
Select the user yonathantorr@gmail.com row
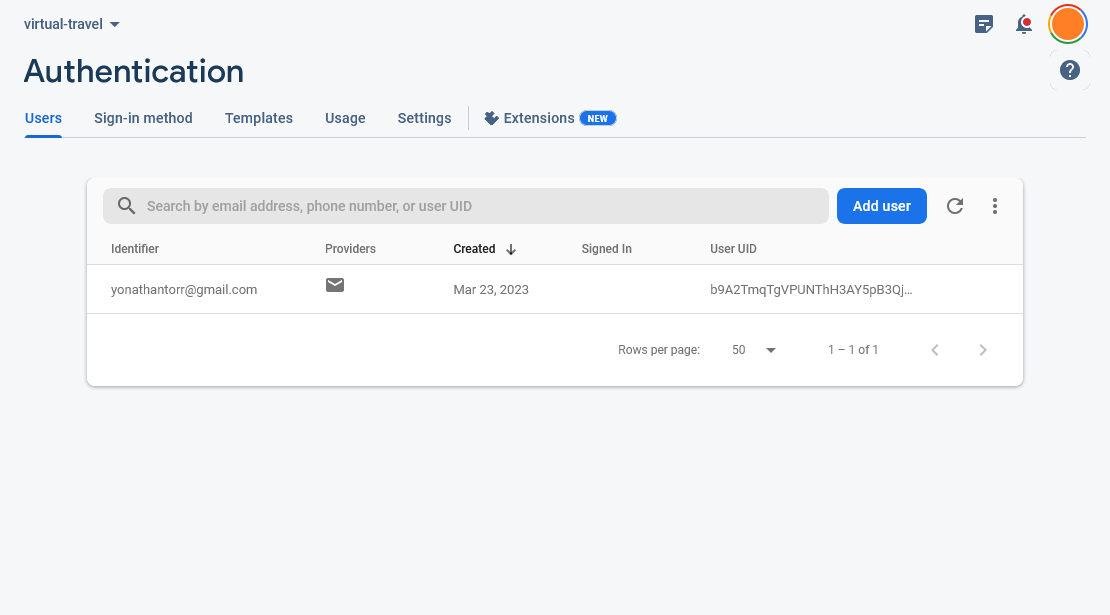click(x=184, y=289)
